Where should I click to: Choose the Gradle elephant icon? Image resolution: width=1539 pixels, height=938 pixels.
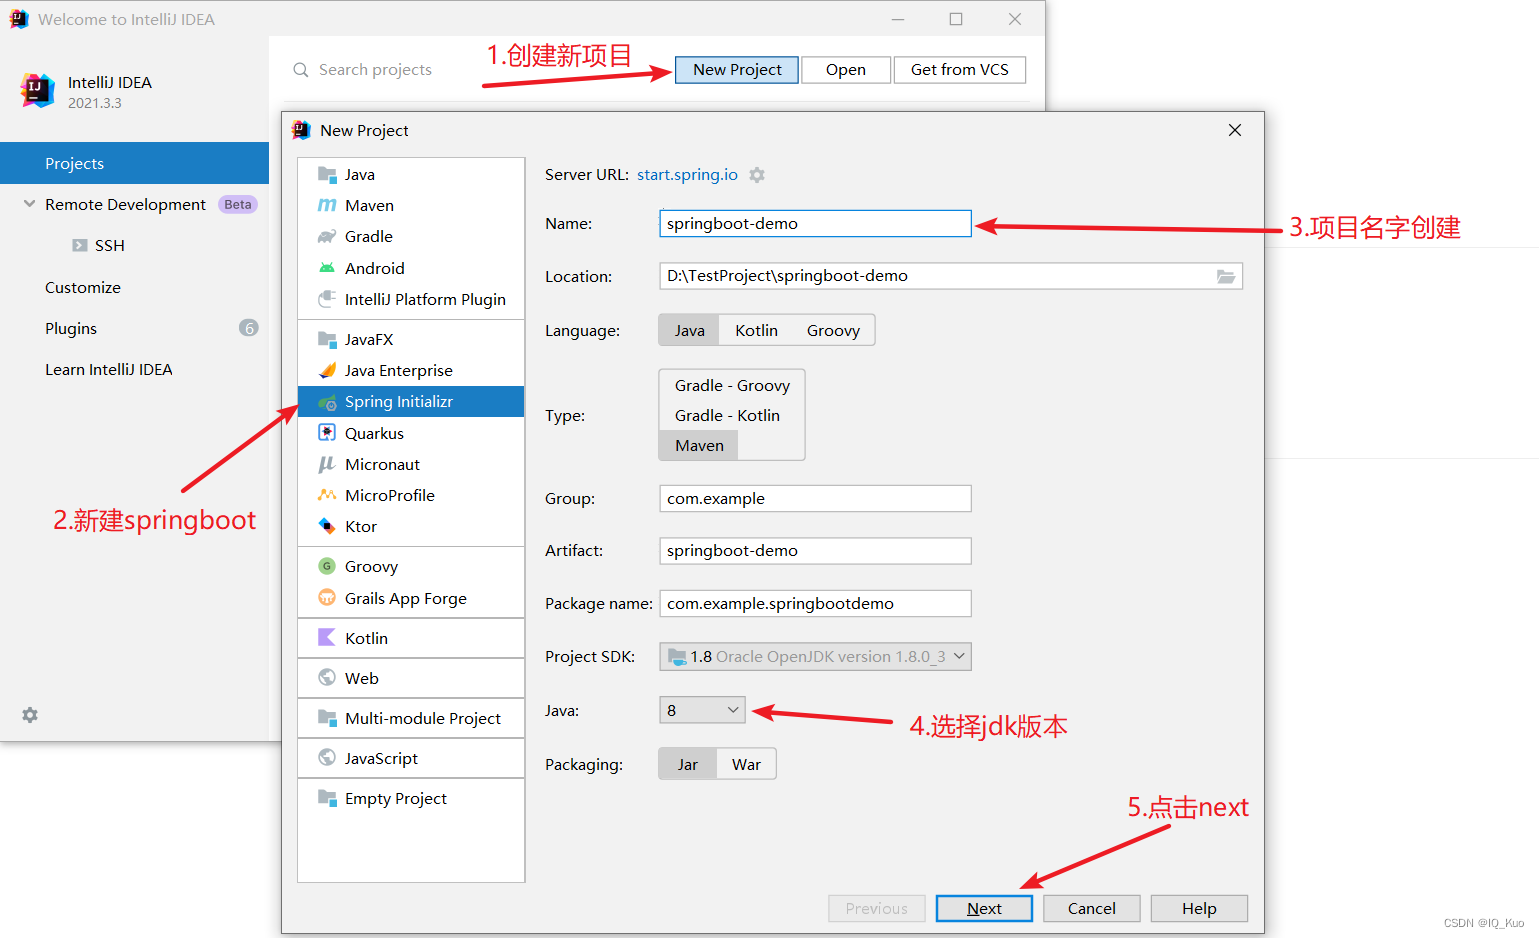327,237
